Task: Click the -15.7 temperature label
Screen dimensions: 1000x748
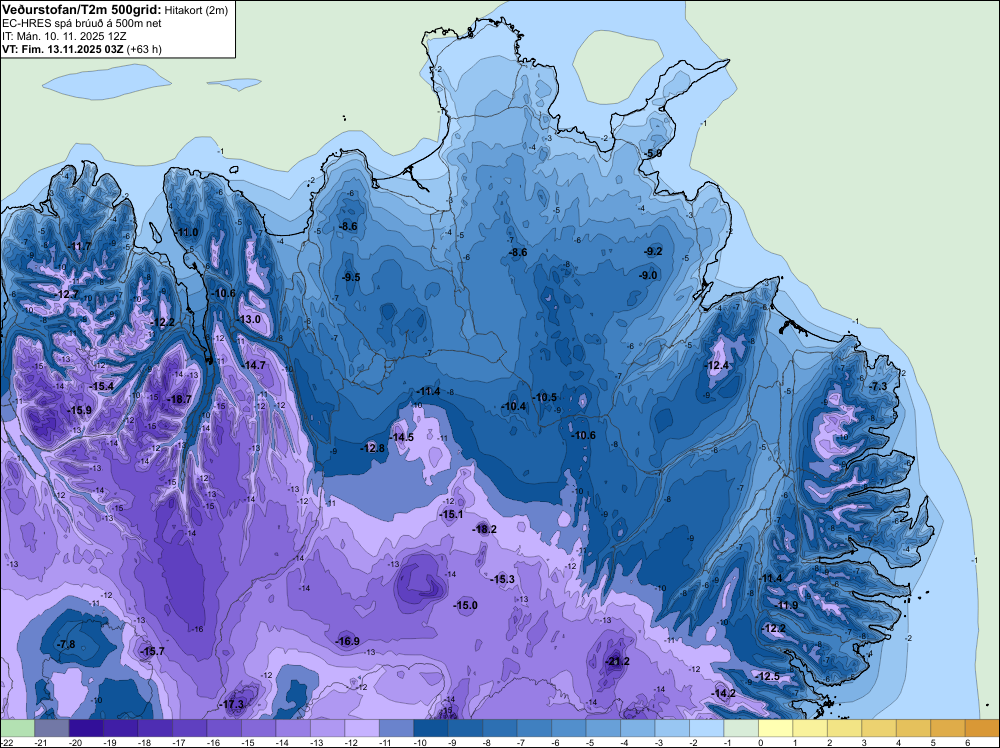Action: pyautogui.click(x=152, y=651)
